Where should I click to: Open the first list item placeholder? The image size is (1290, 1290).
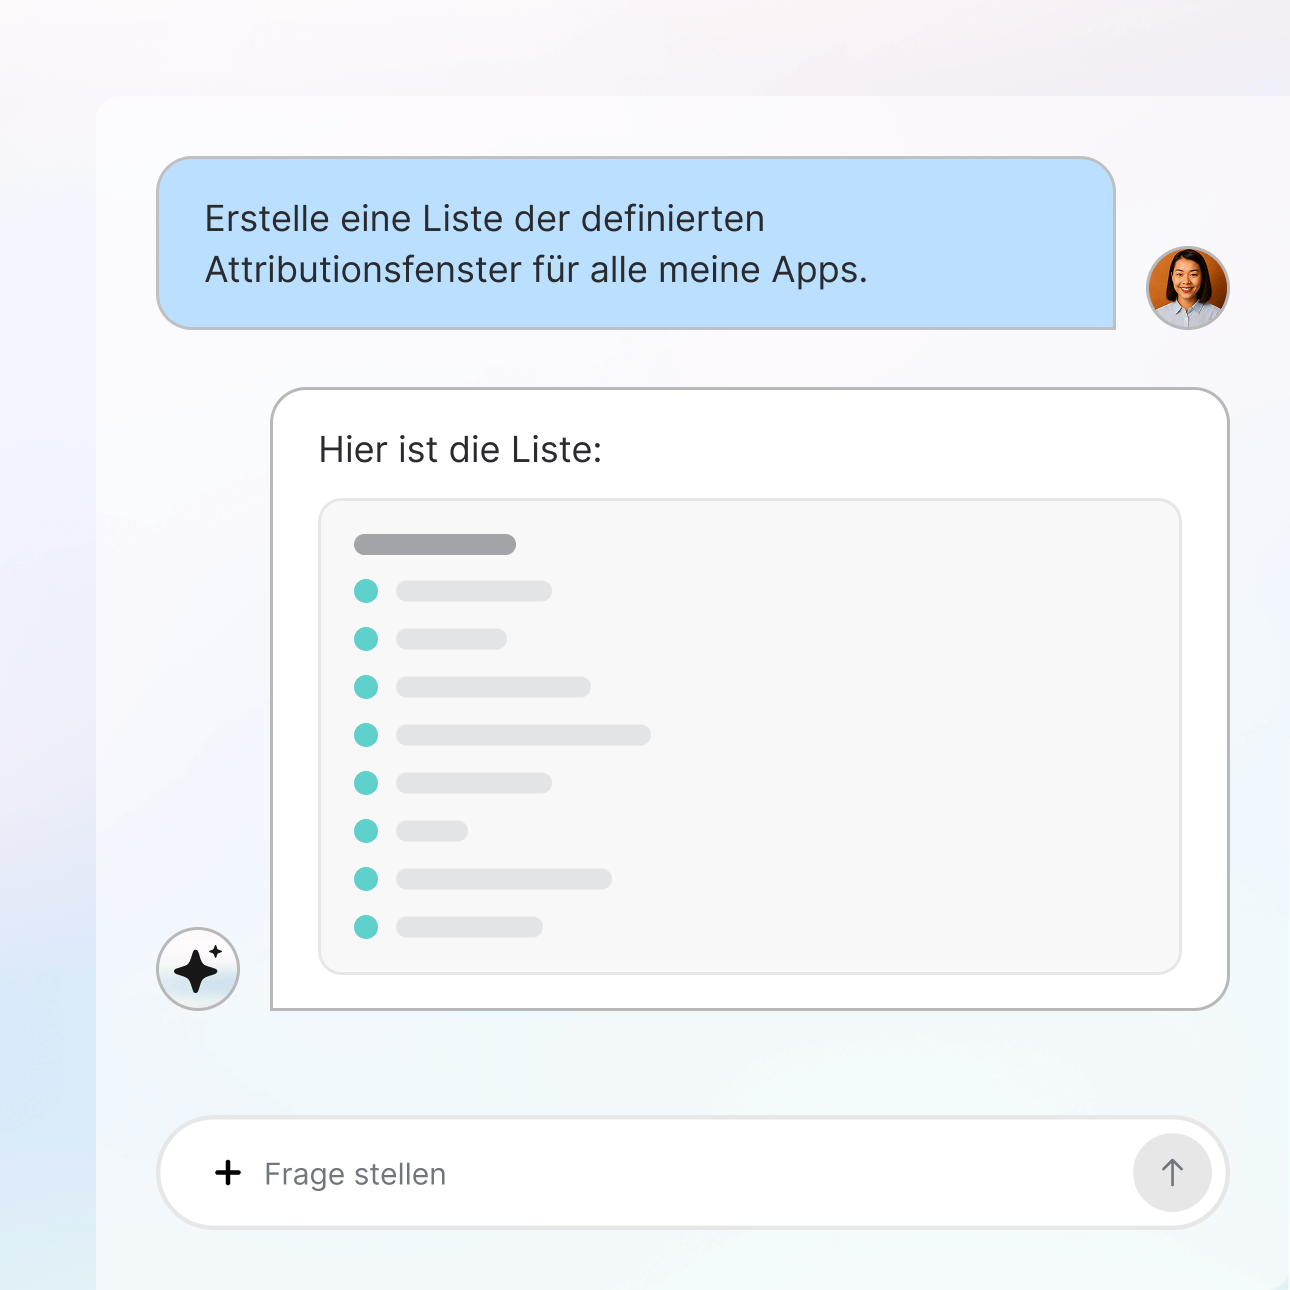coord(474,591)
